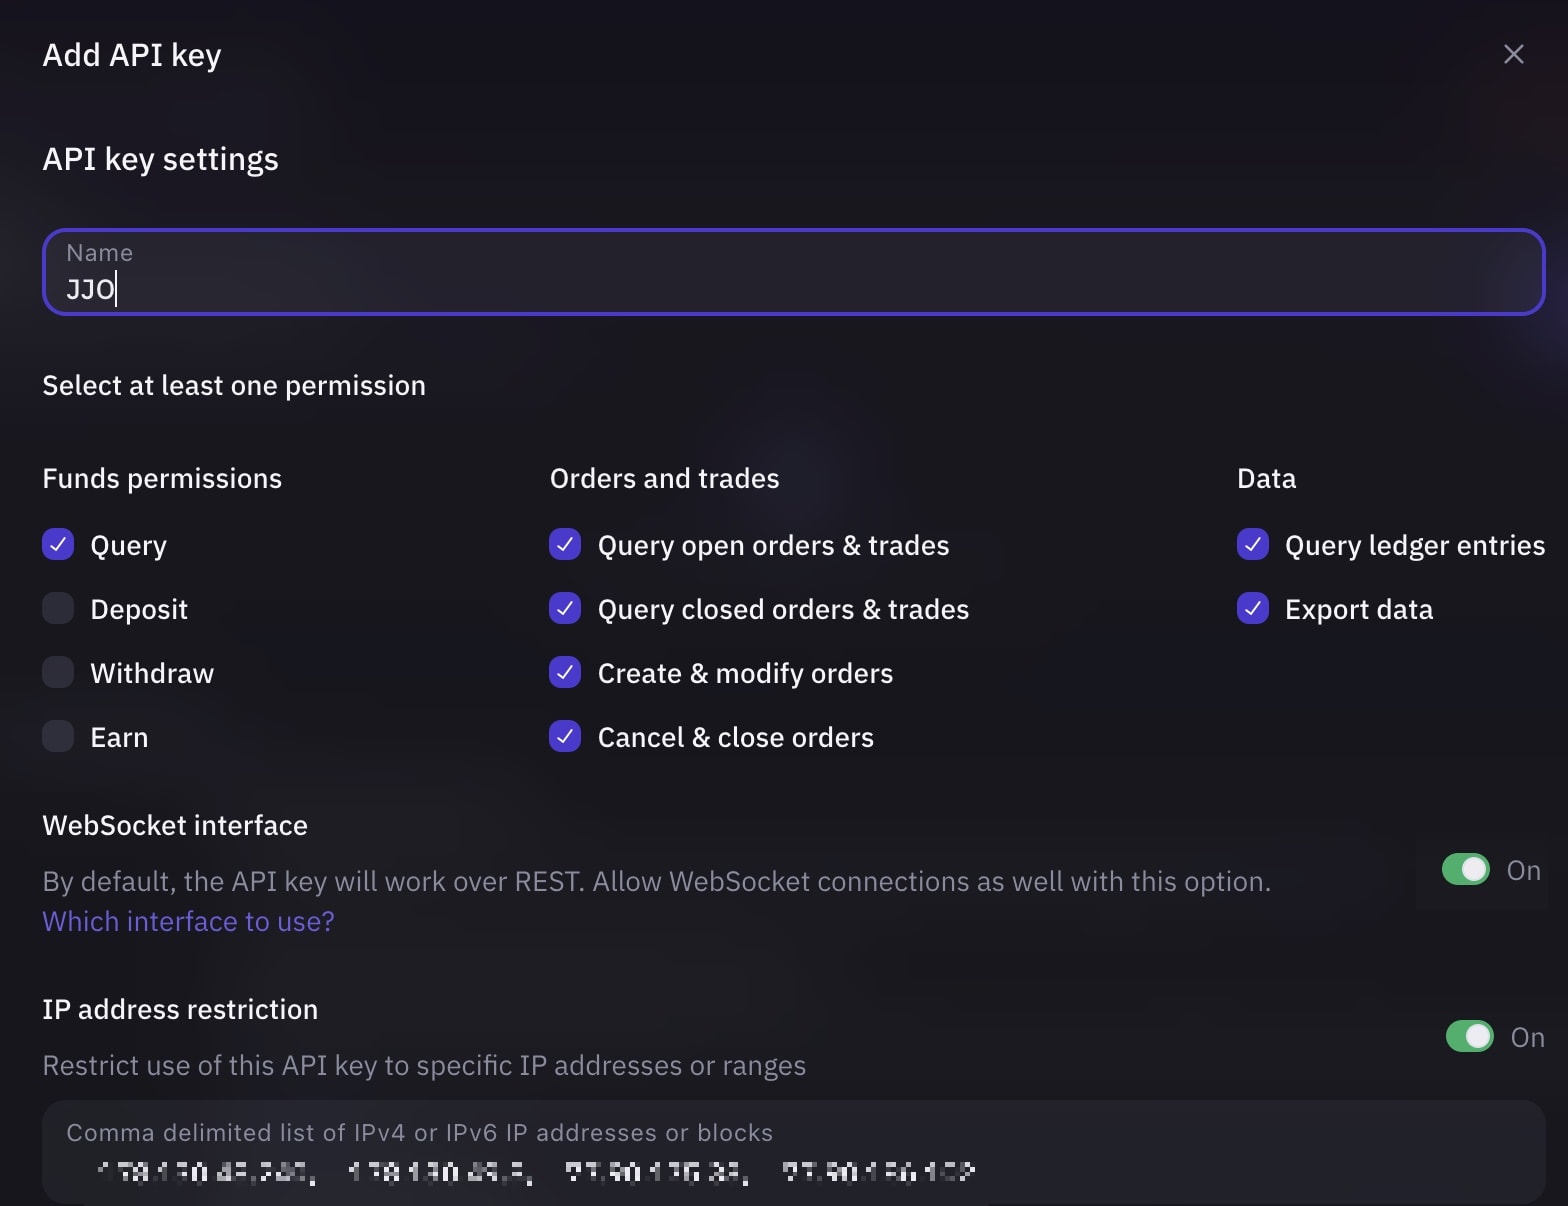Viewport: 1568px width, 1206px height.
Task: Click the Earn label text
Action: [x=119, y=737]
